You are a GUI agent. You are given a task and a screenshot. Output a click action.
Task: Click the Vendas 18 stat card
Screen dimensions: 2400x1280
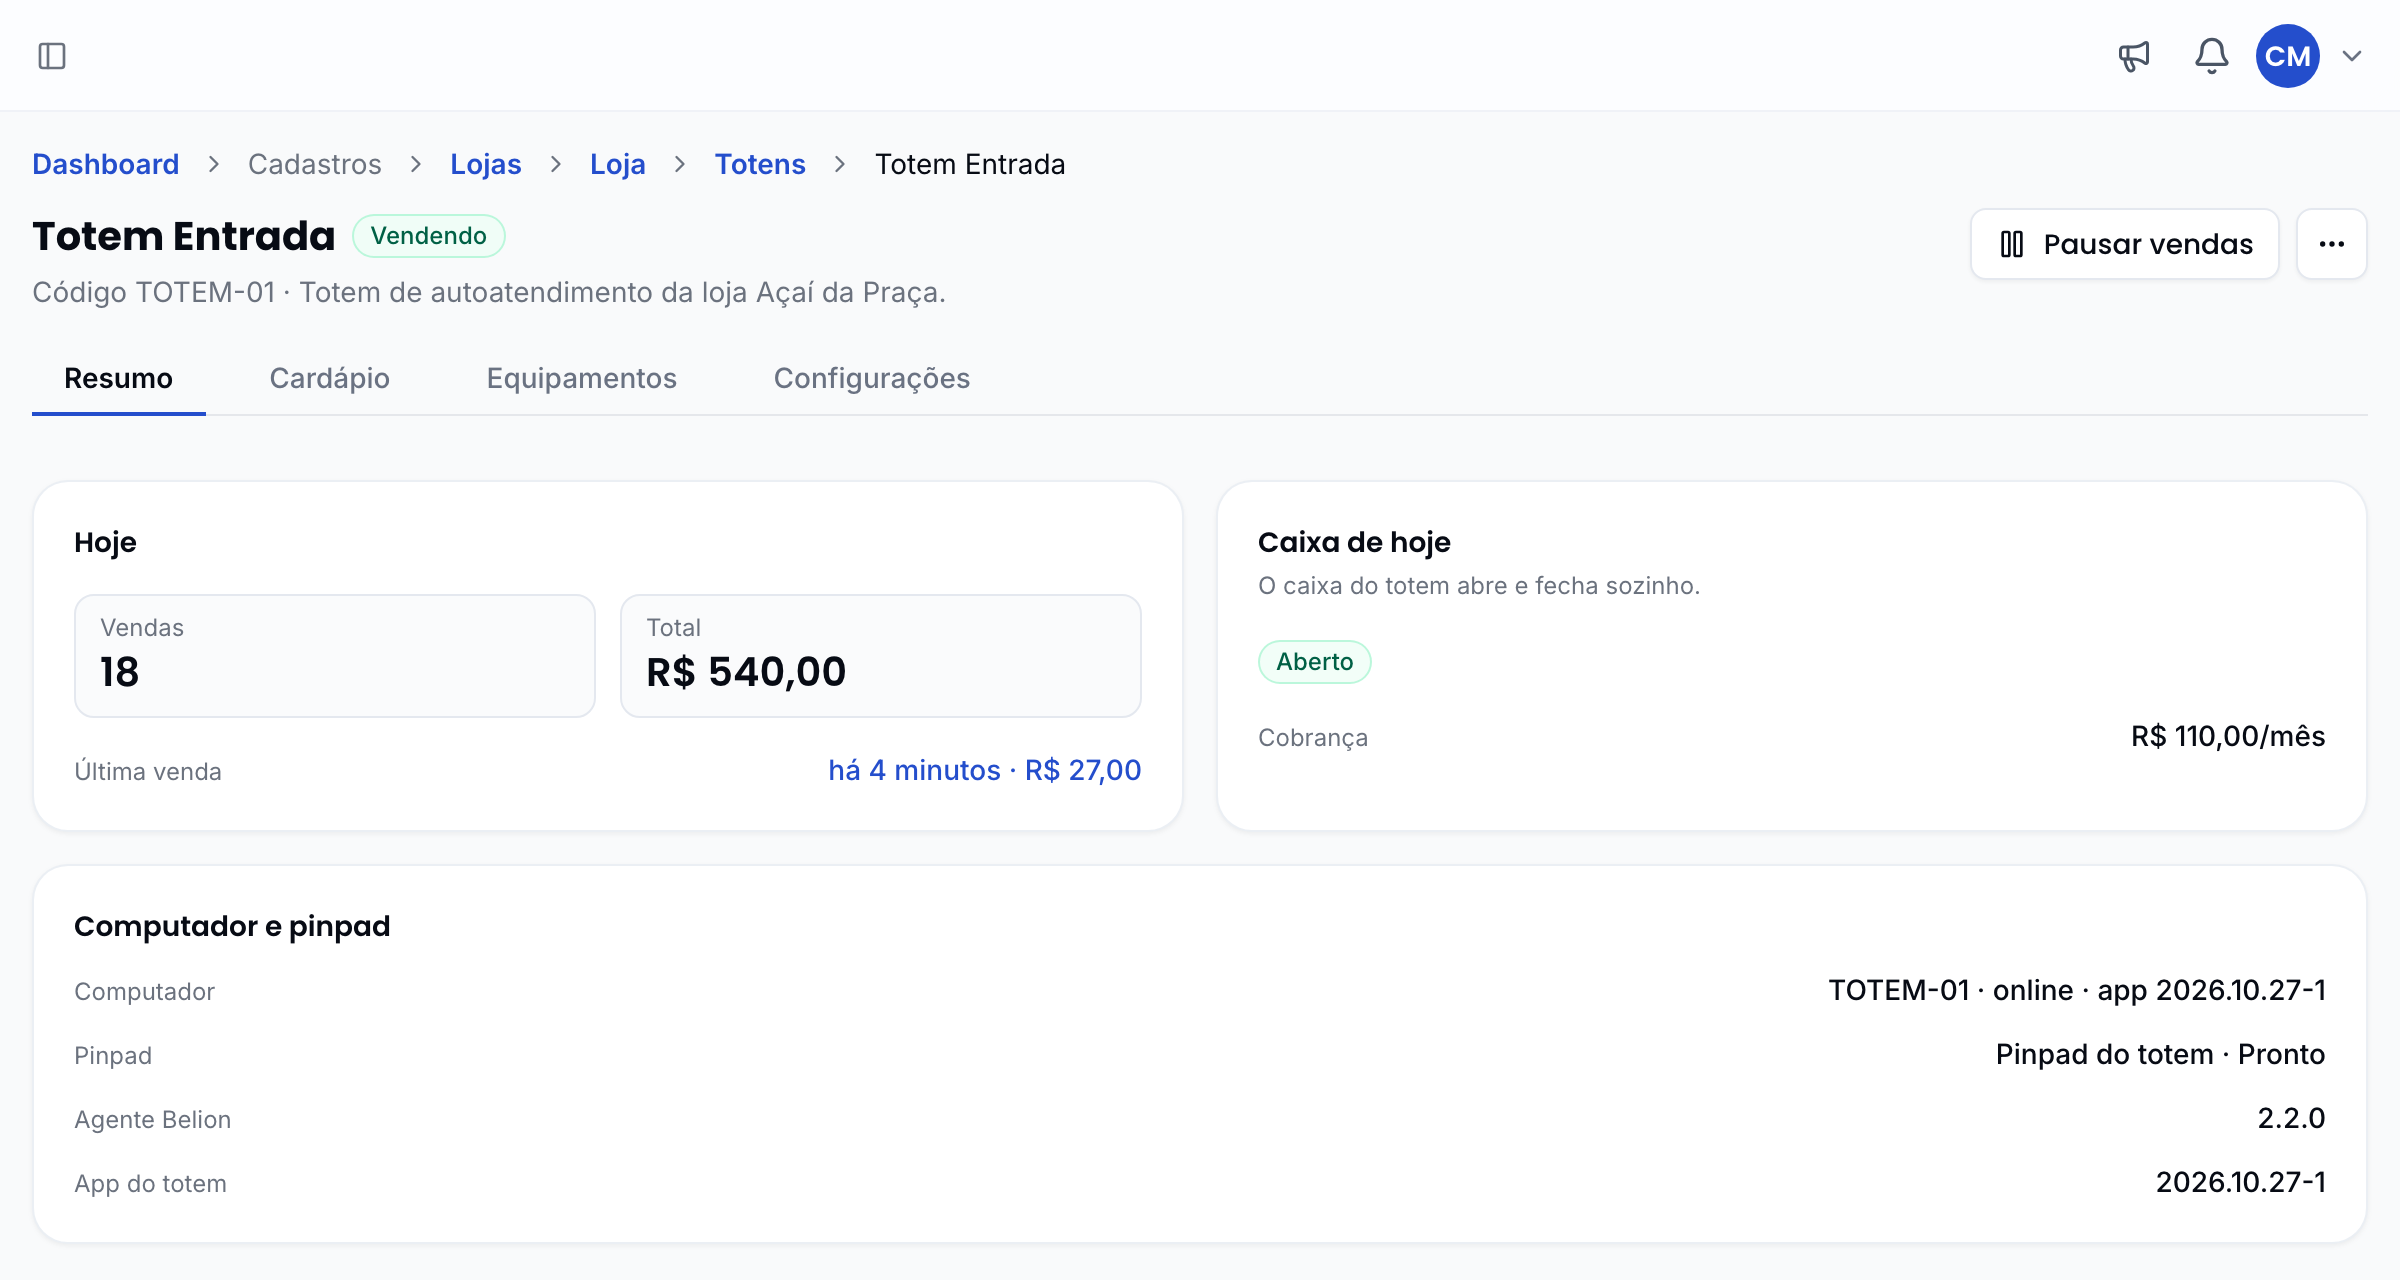pos(335,656)
